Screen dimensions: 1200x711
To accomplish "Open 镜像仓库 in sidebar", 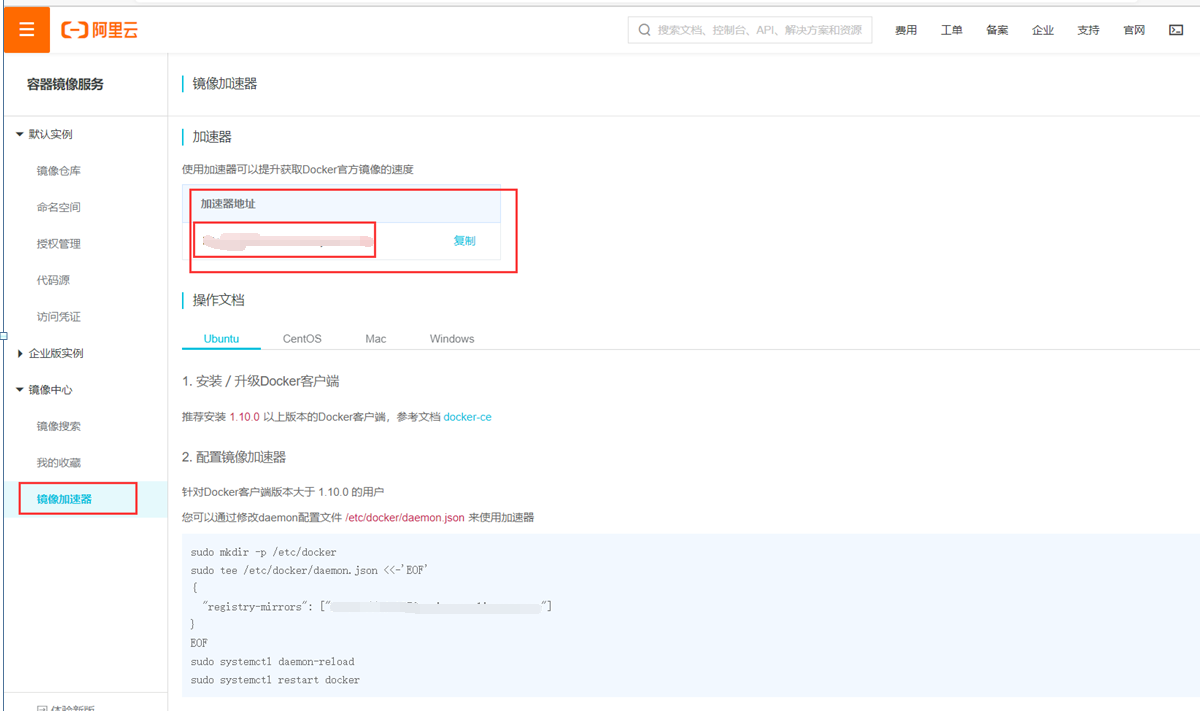I will 59,171.
